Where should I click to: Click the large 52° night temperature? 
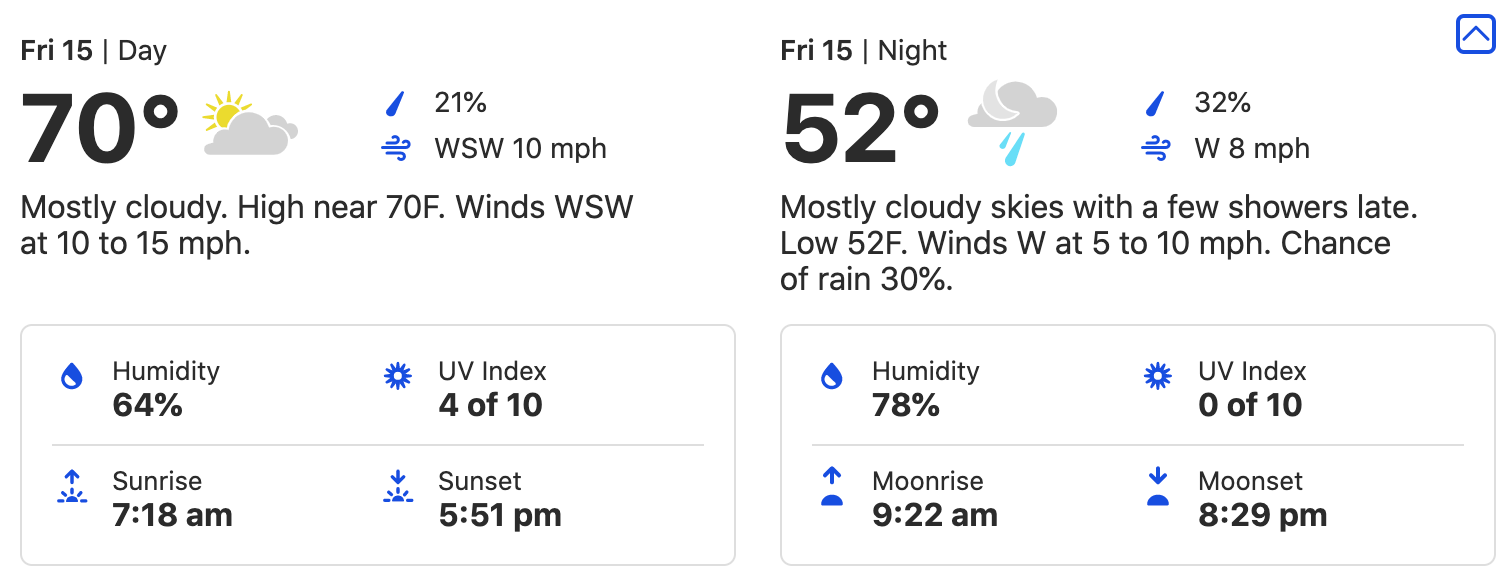click(x=860, y=129)
